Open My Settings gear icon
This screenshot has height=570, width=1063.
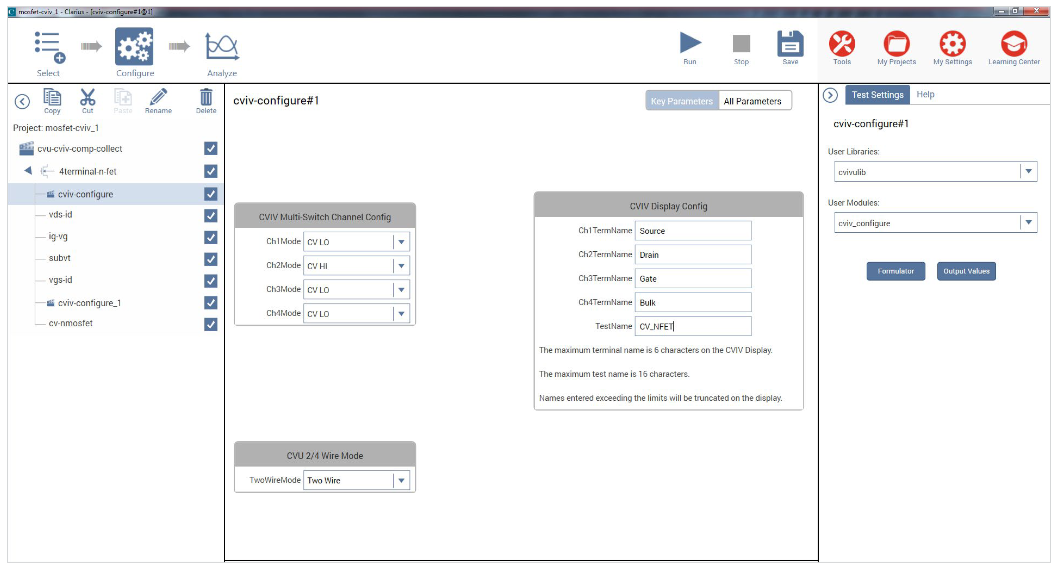952,43
